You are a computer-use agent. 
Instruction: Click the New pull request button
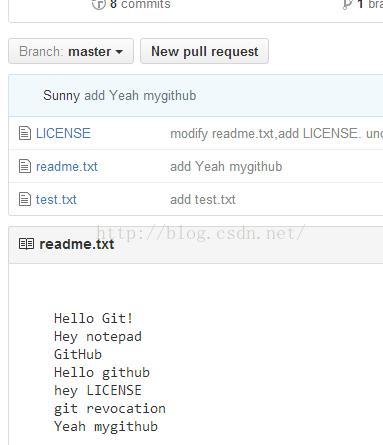pos(204,51)
